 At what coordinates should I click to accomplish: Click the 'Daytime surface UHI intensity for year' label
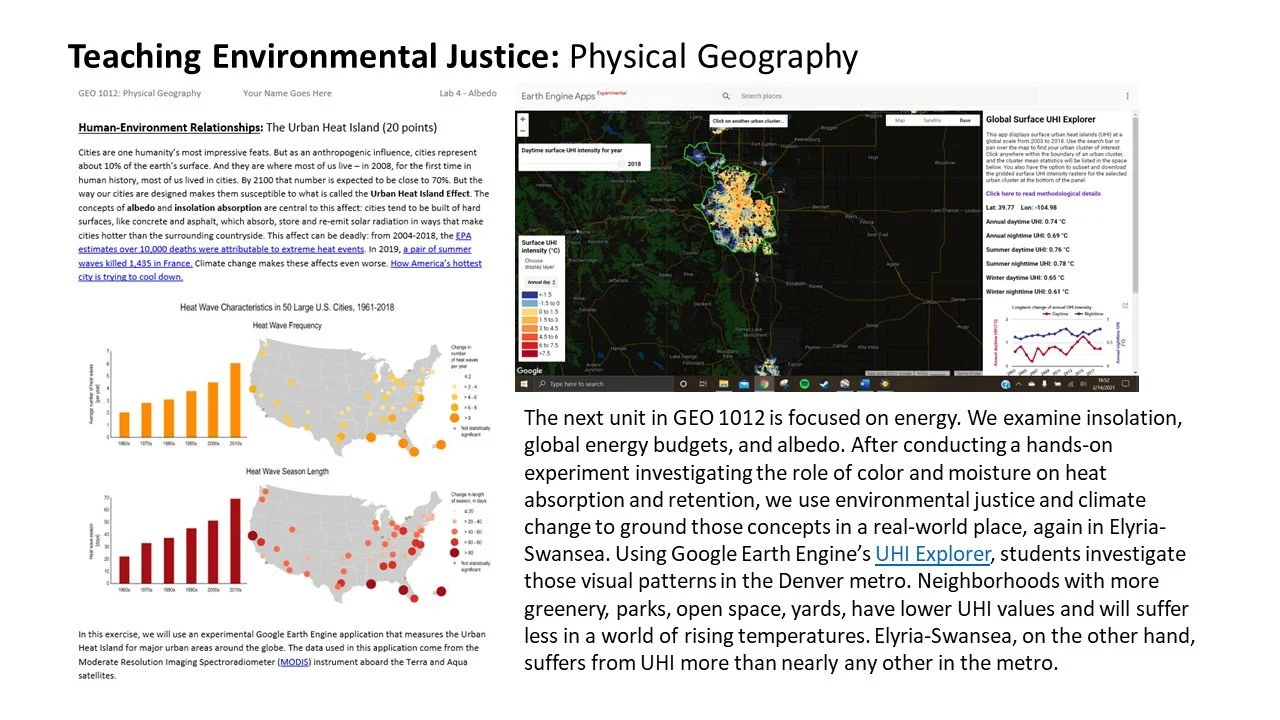click(x=572, y=150)
